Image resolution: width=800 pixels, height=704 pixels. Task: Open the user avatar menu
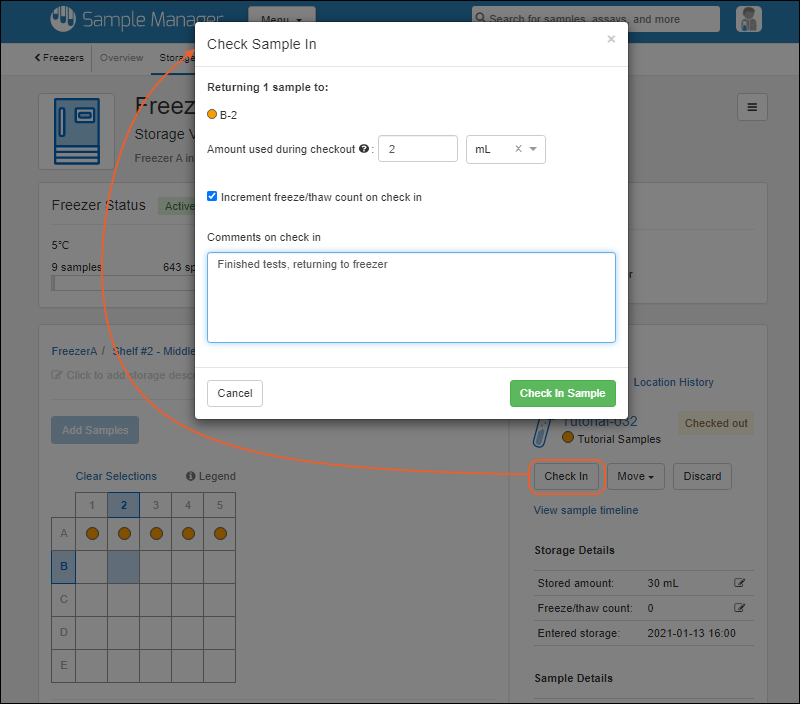[x=747, y=19]
